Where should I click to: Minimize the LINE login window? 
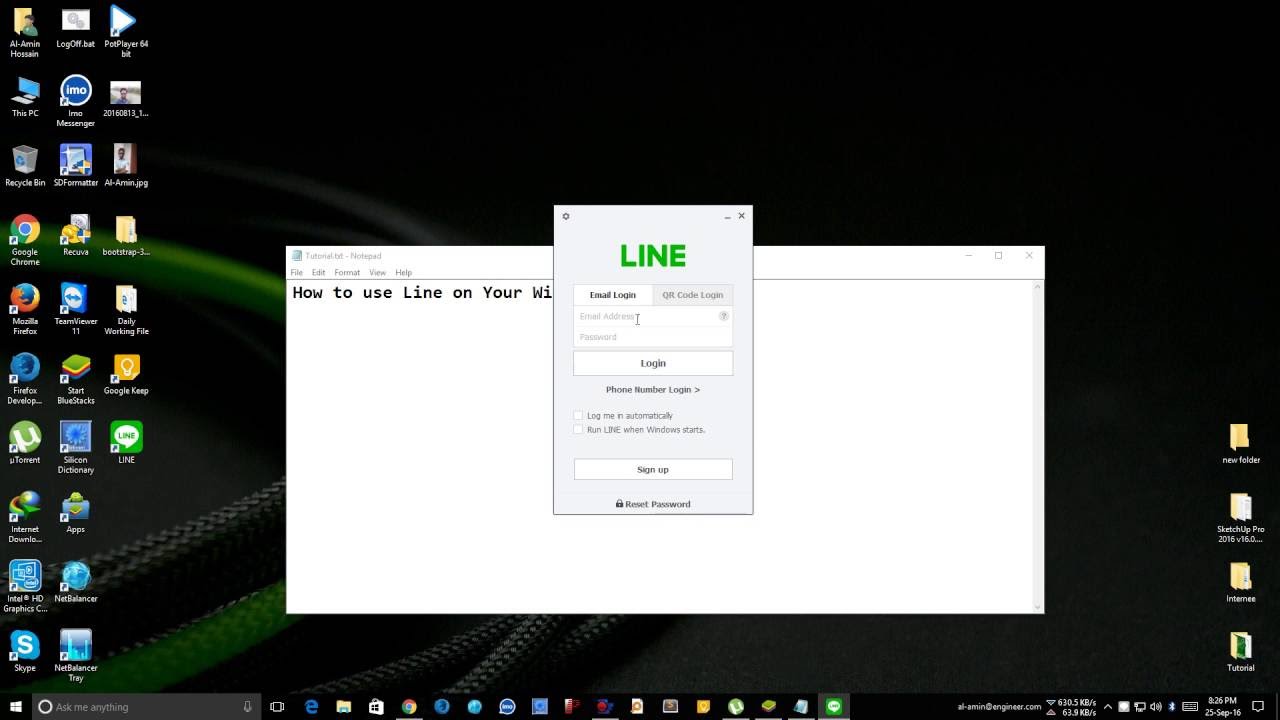pos(727,216)
